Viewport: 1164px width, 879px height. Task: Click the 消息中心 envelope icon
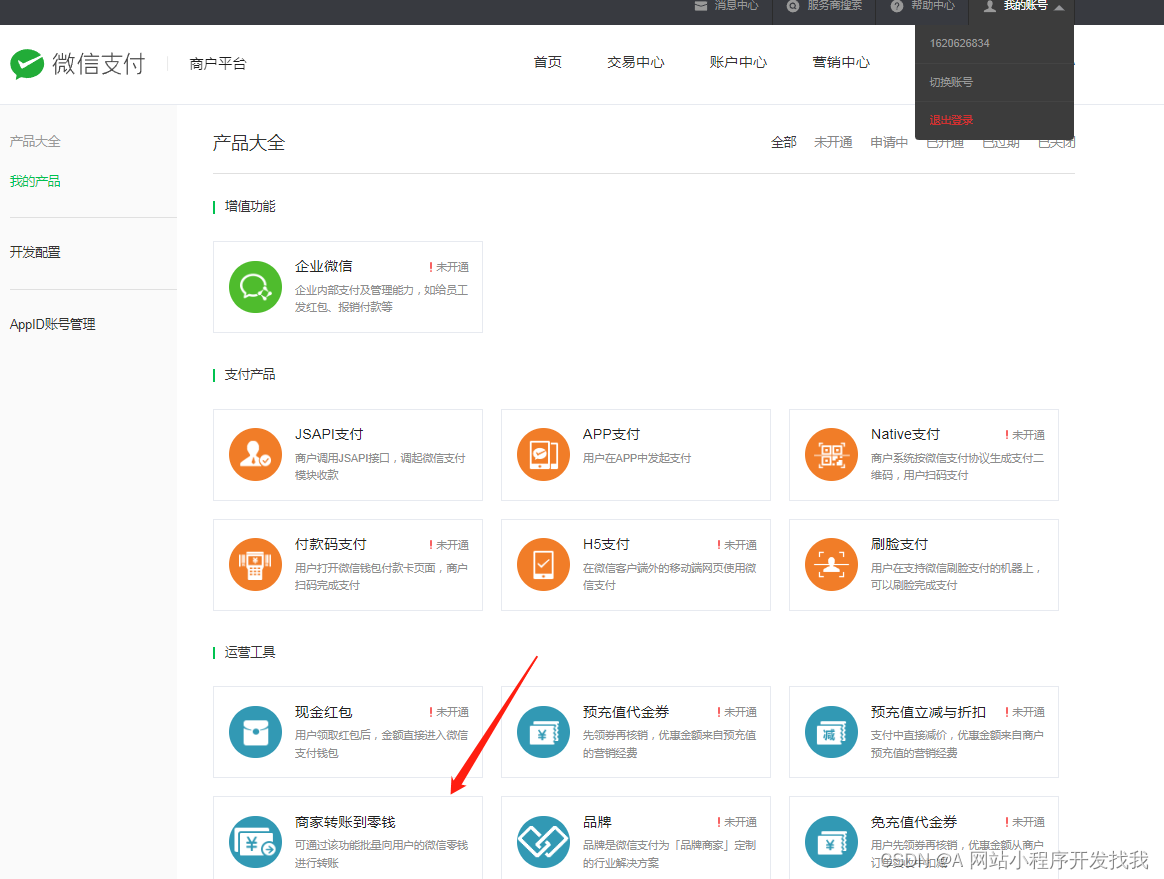[701, 6]
